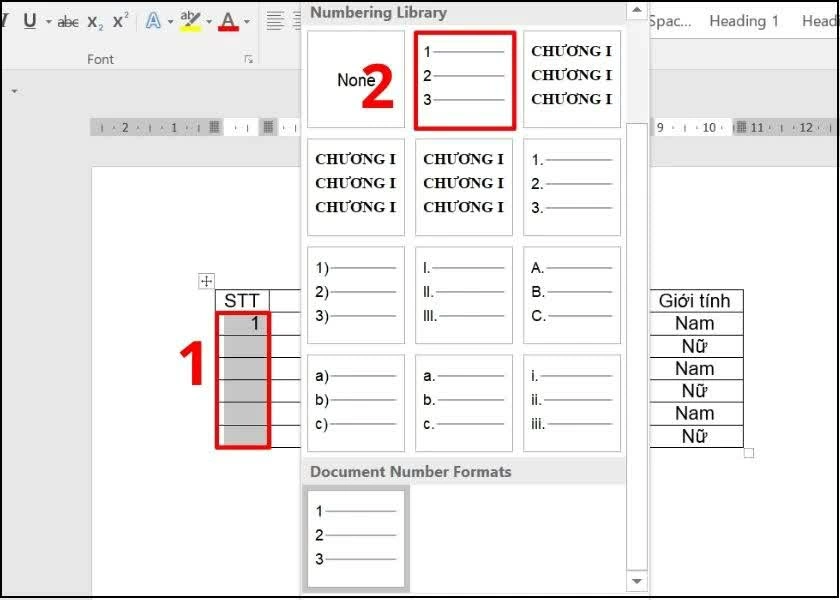Open the Font dialog launcher
This screenshot has width=840, height=600.
point(249,59)
